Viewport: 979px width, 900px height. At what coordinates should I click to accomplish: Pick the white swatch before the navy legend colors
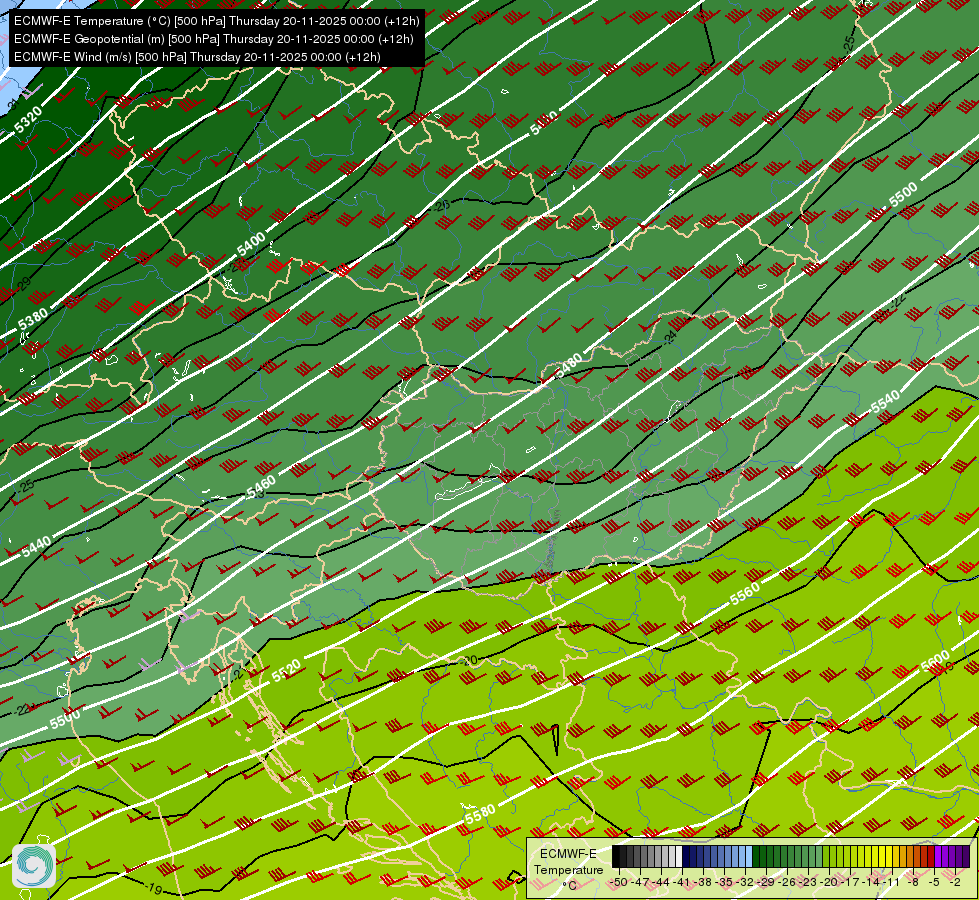pyautogui.click(x=679, y=856)
